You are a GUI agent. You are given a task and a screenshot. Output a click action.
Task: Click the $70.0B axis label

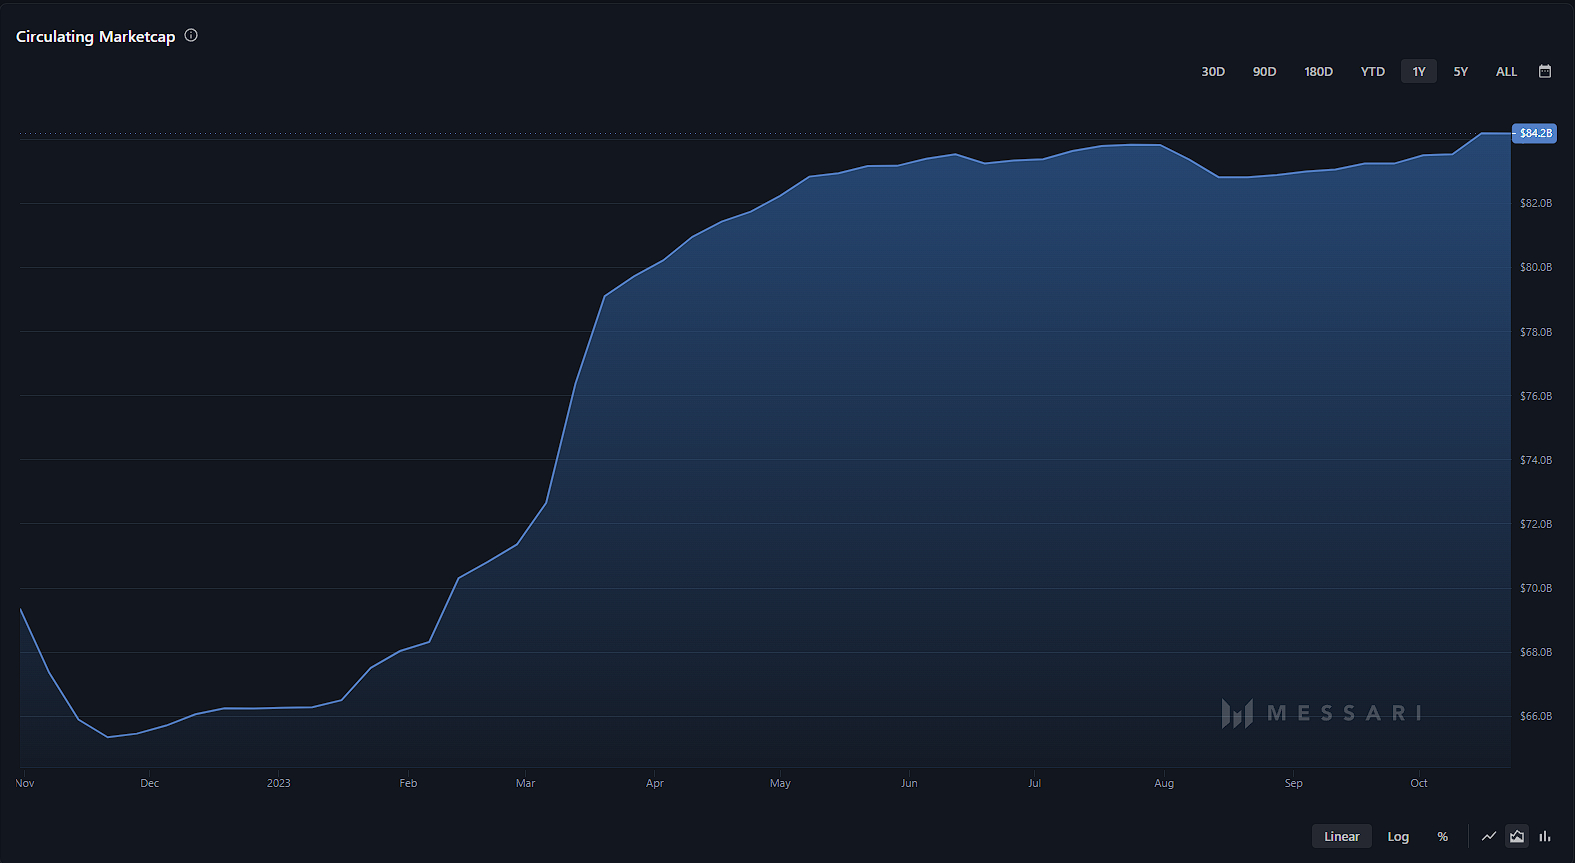1536,588
